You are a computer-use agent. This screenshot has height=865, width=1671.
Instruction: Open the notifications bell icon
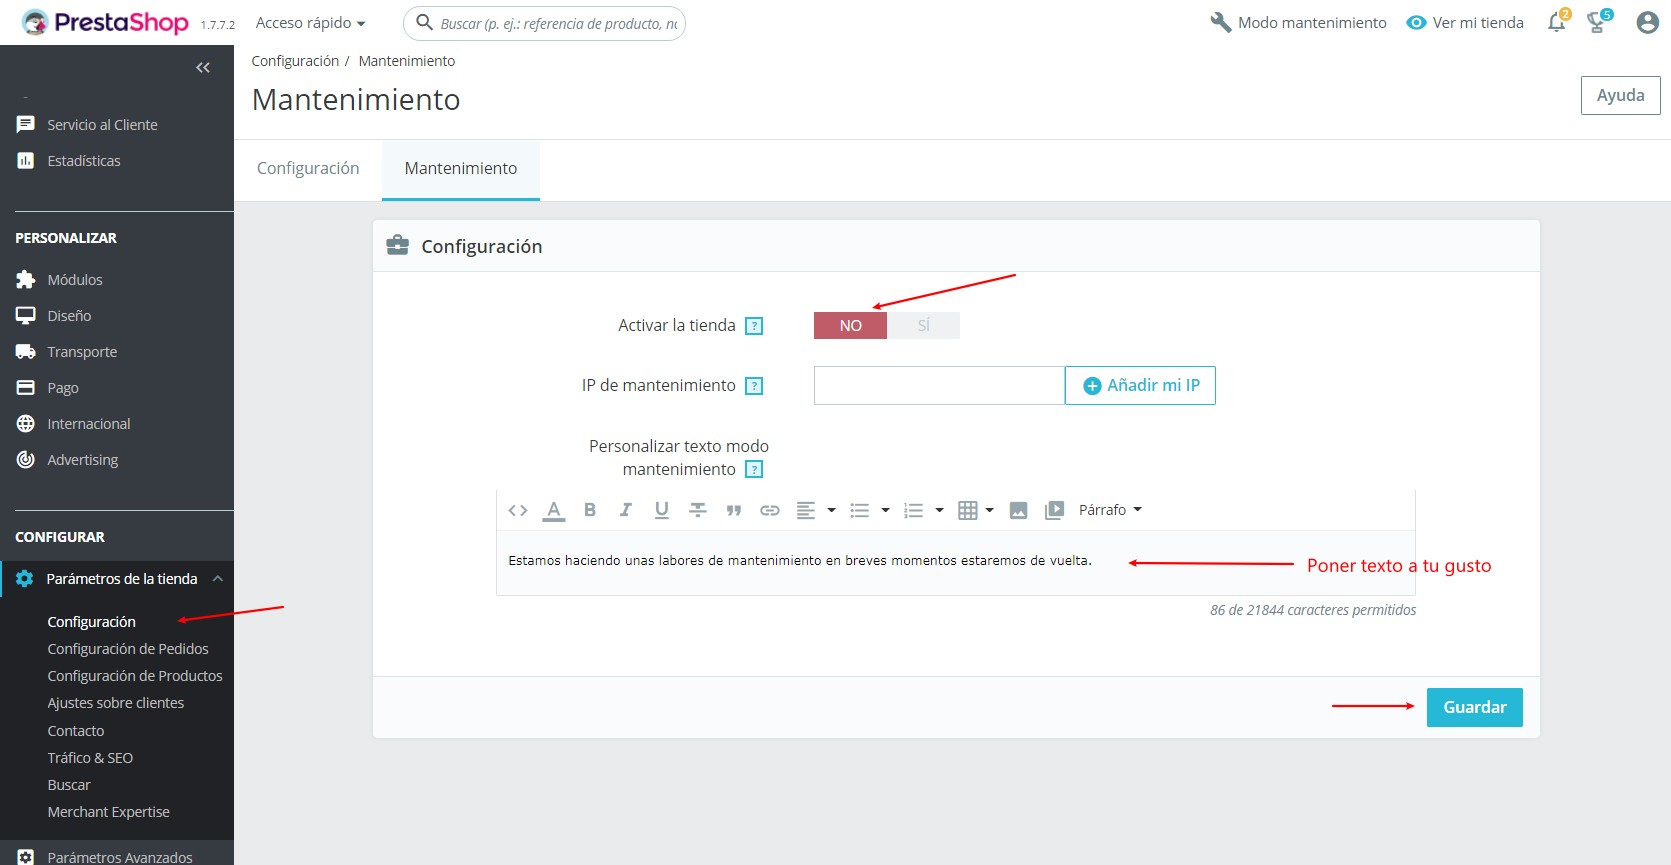[x=1556, y=22]
